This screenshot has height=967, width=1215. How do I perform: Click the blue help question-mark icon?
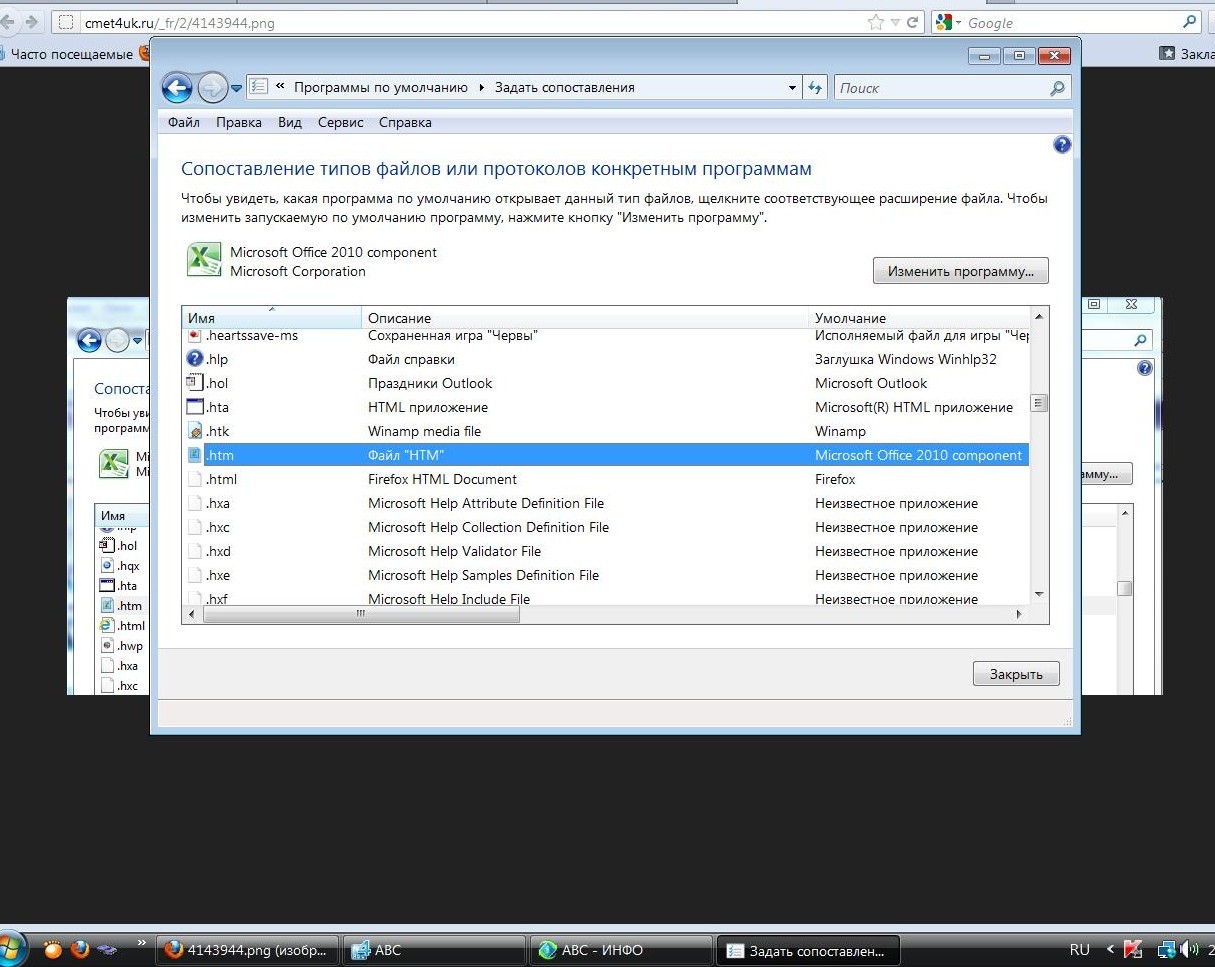pos(1062,145)
